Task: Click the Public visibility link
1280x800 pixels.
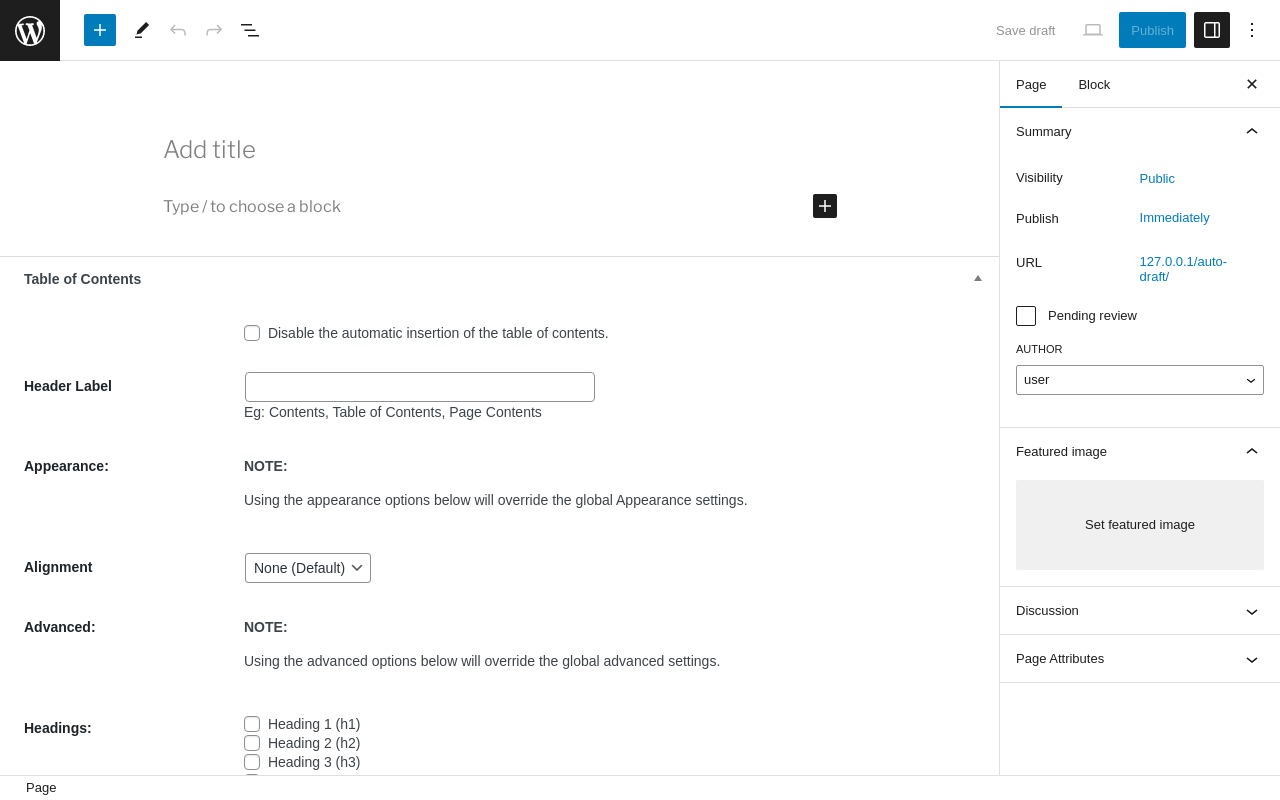Action: click(x=1157, y=179)
